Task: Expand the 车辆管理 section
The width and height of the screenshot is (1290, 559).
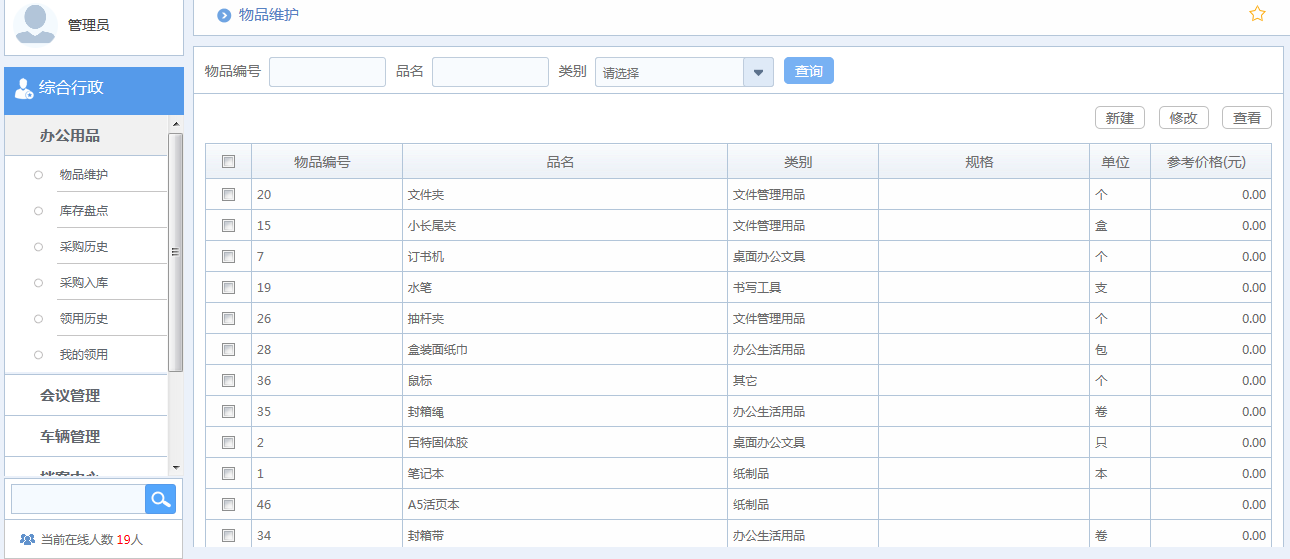Action: [70, 437]
